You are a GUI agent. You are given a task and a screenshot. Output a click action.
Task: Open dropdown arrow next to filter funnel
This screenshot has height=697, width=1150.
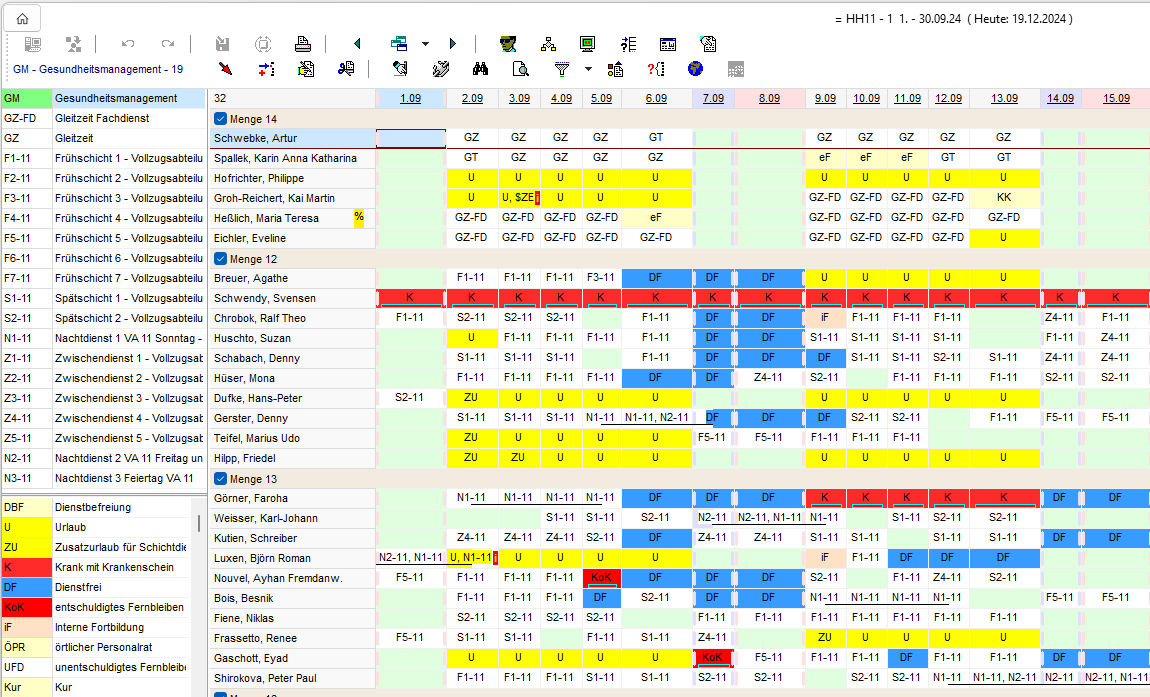point(588,70)
